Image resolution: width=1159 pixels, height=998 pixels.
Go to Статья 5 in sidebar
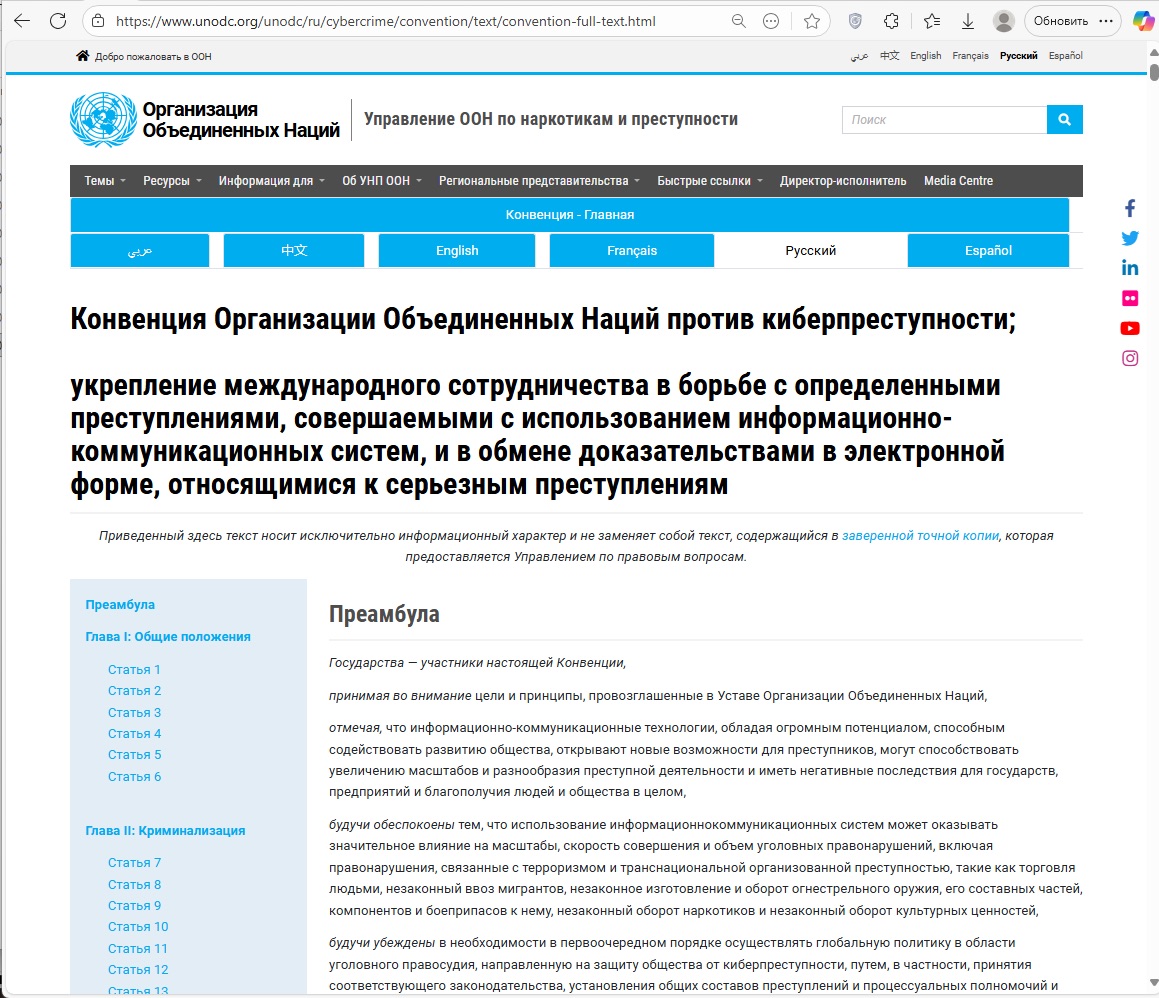tap(134, 755)
